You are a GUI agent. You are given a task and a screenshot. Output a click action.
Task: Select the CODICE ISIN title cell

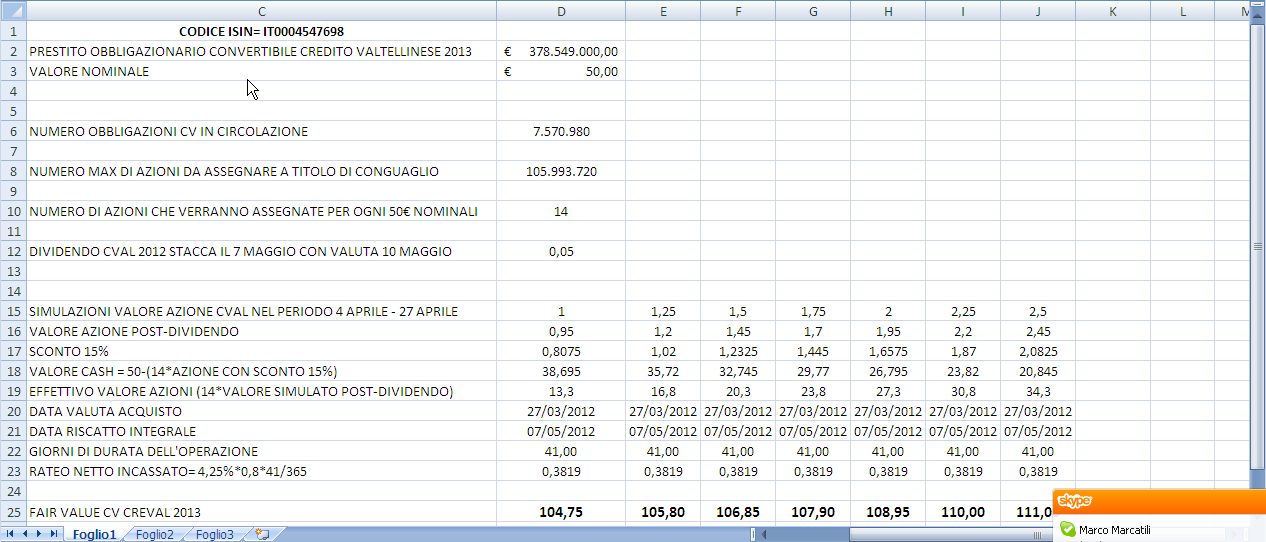261,31
